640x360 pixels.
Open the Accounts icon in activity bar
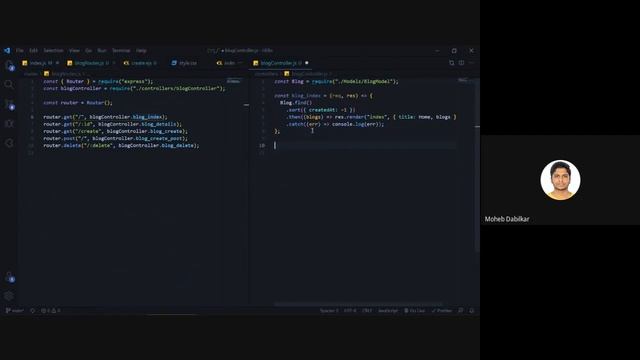click(9, 276)
